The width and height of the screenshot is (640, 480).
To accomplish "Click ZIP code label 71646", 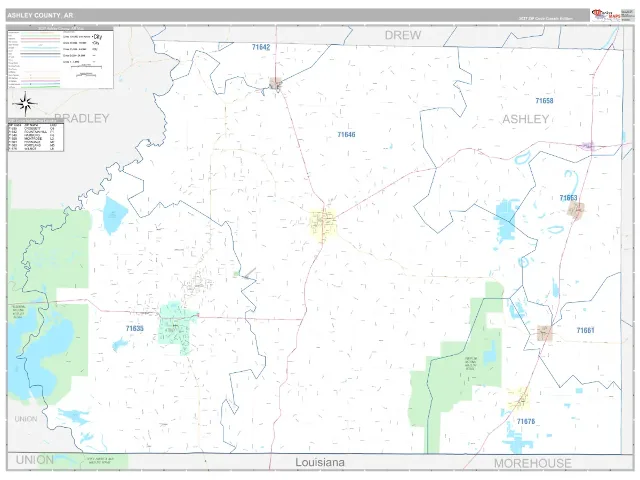I will pos(346,135).
